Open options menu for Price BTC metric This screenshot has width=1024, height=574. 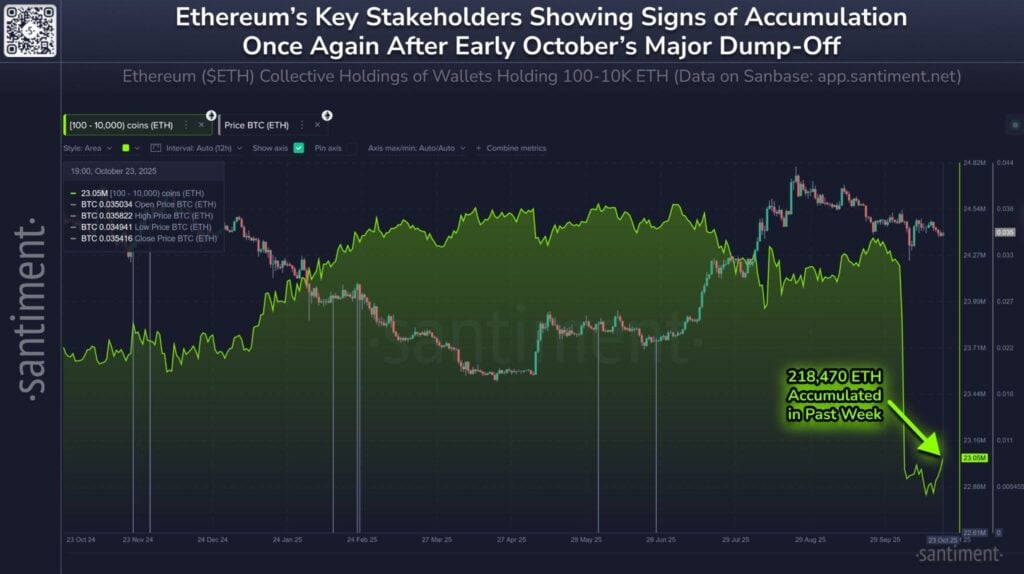(x=302, y=125)
